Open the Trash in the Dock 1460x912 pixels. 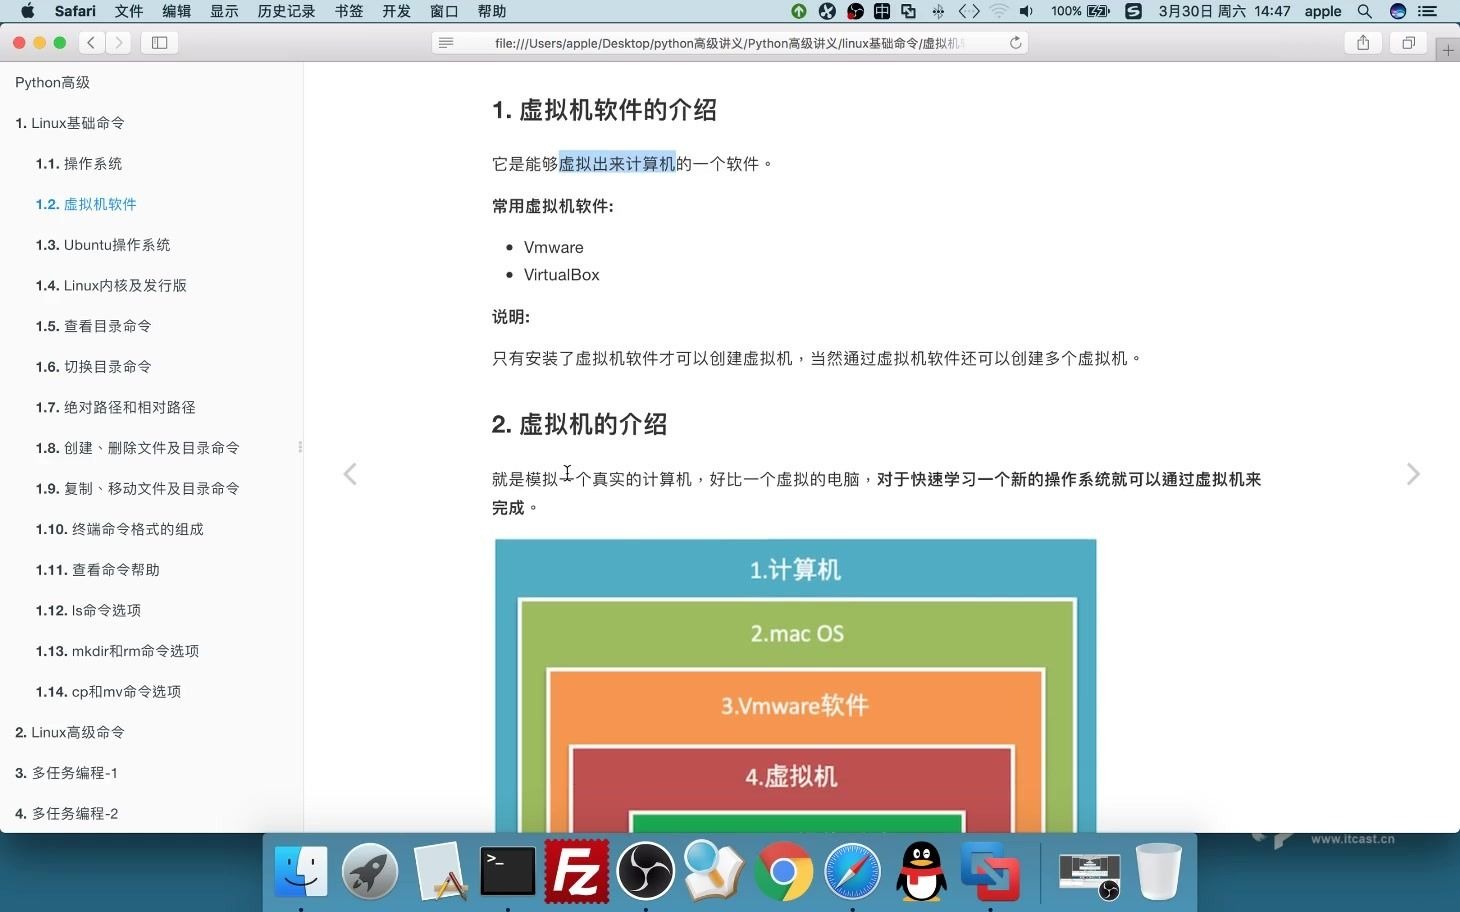click(x=1158, y=872)
